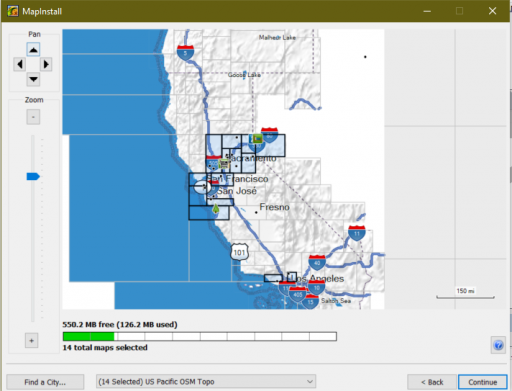
Task: Zoom in with the plus button
Action: (31, 341)
